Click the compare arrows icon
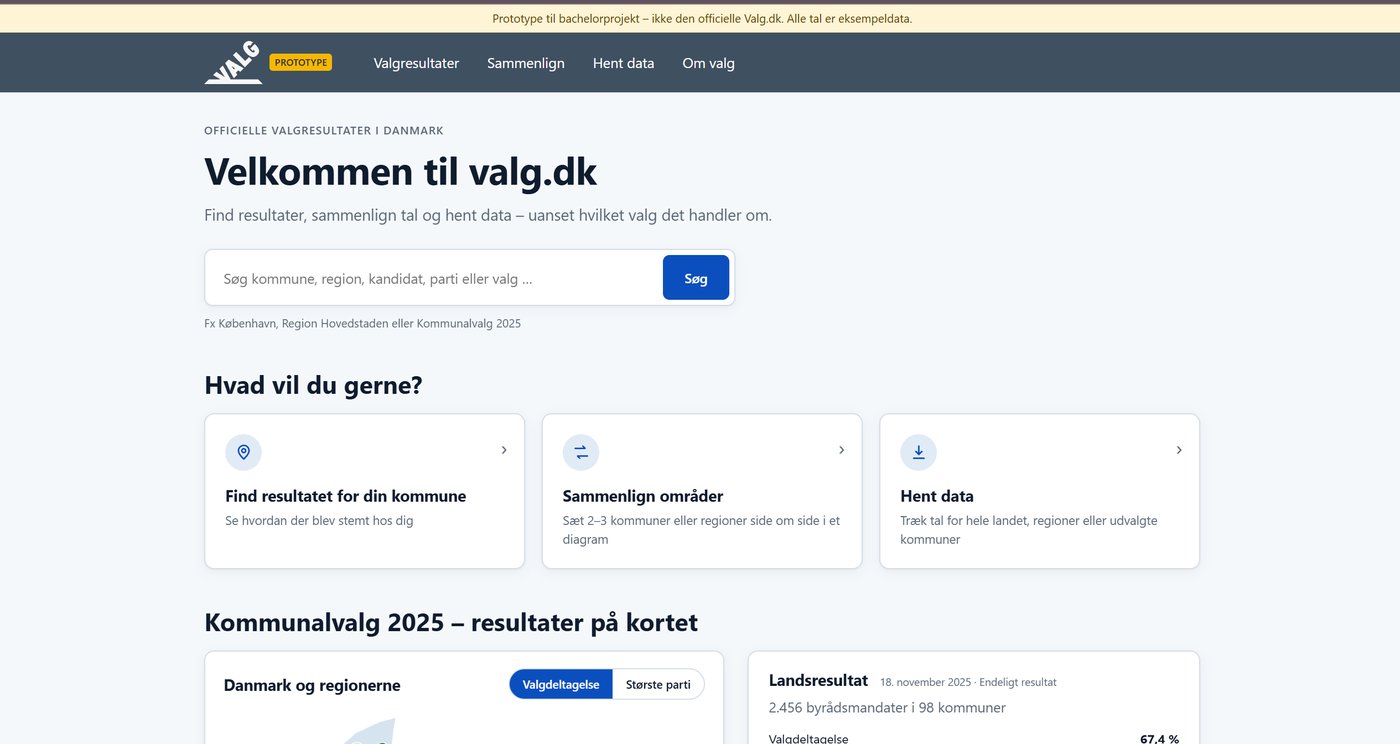The height and width of the screenshot is (744, 1400). [581, 452]
